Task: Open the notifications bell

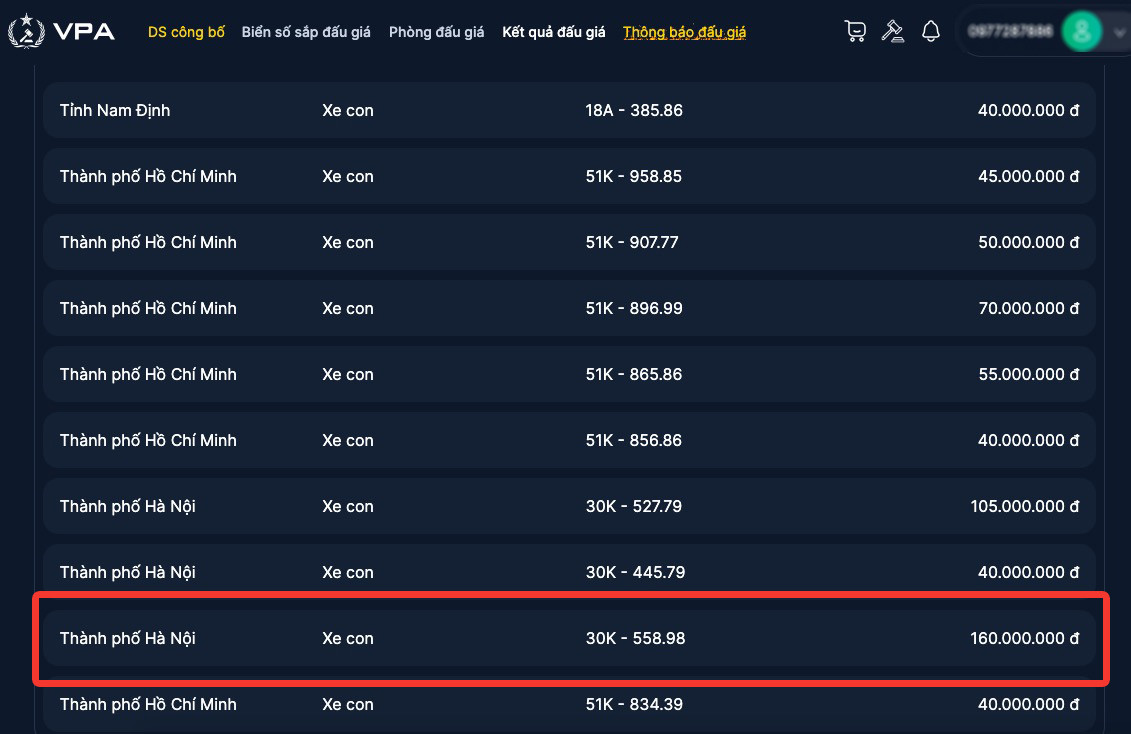Action: point(931,32)
